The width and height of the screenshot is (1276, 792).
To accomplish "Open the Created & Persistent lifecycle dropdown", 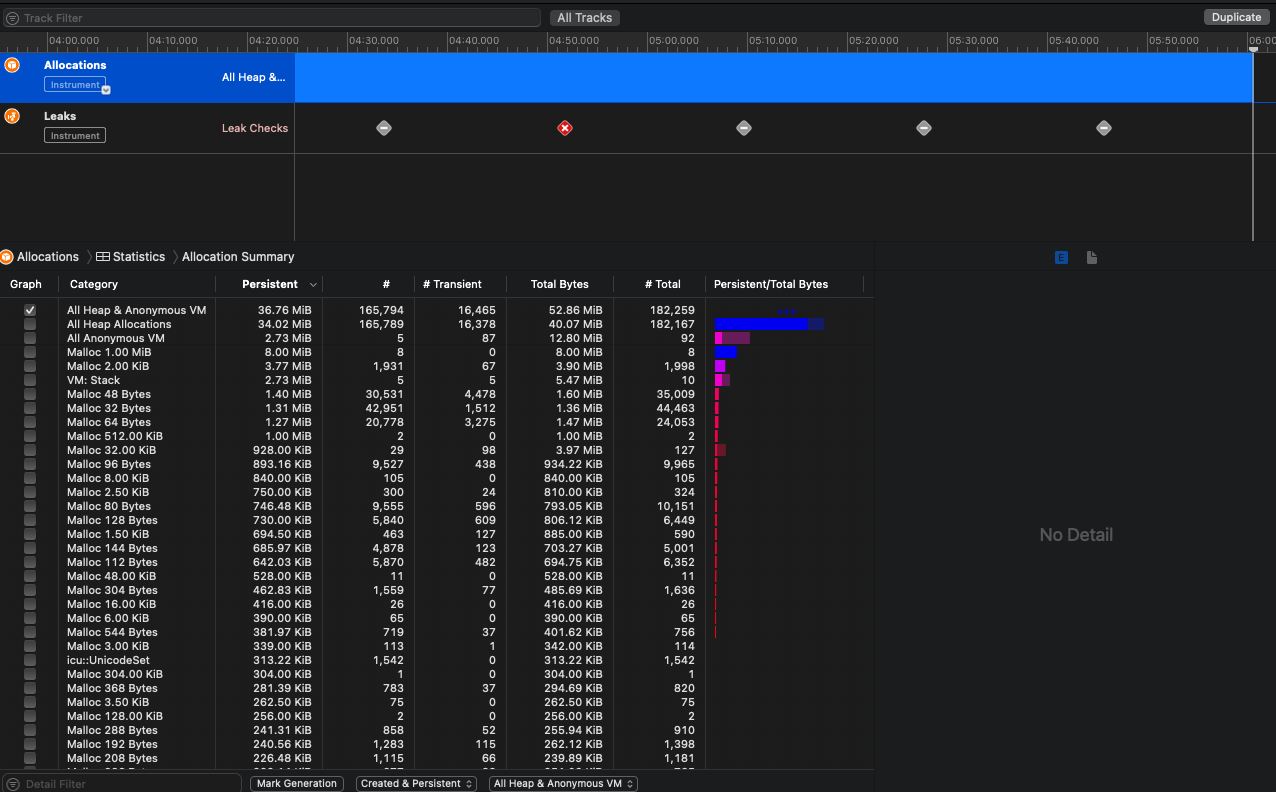I will click(x=416, y=784).
